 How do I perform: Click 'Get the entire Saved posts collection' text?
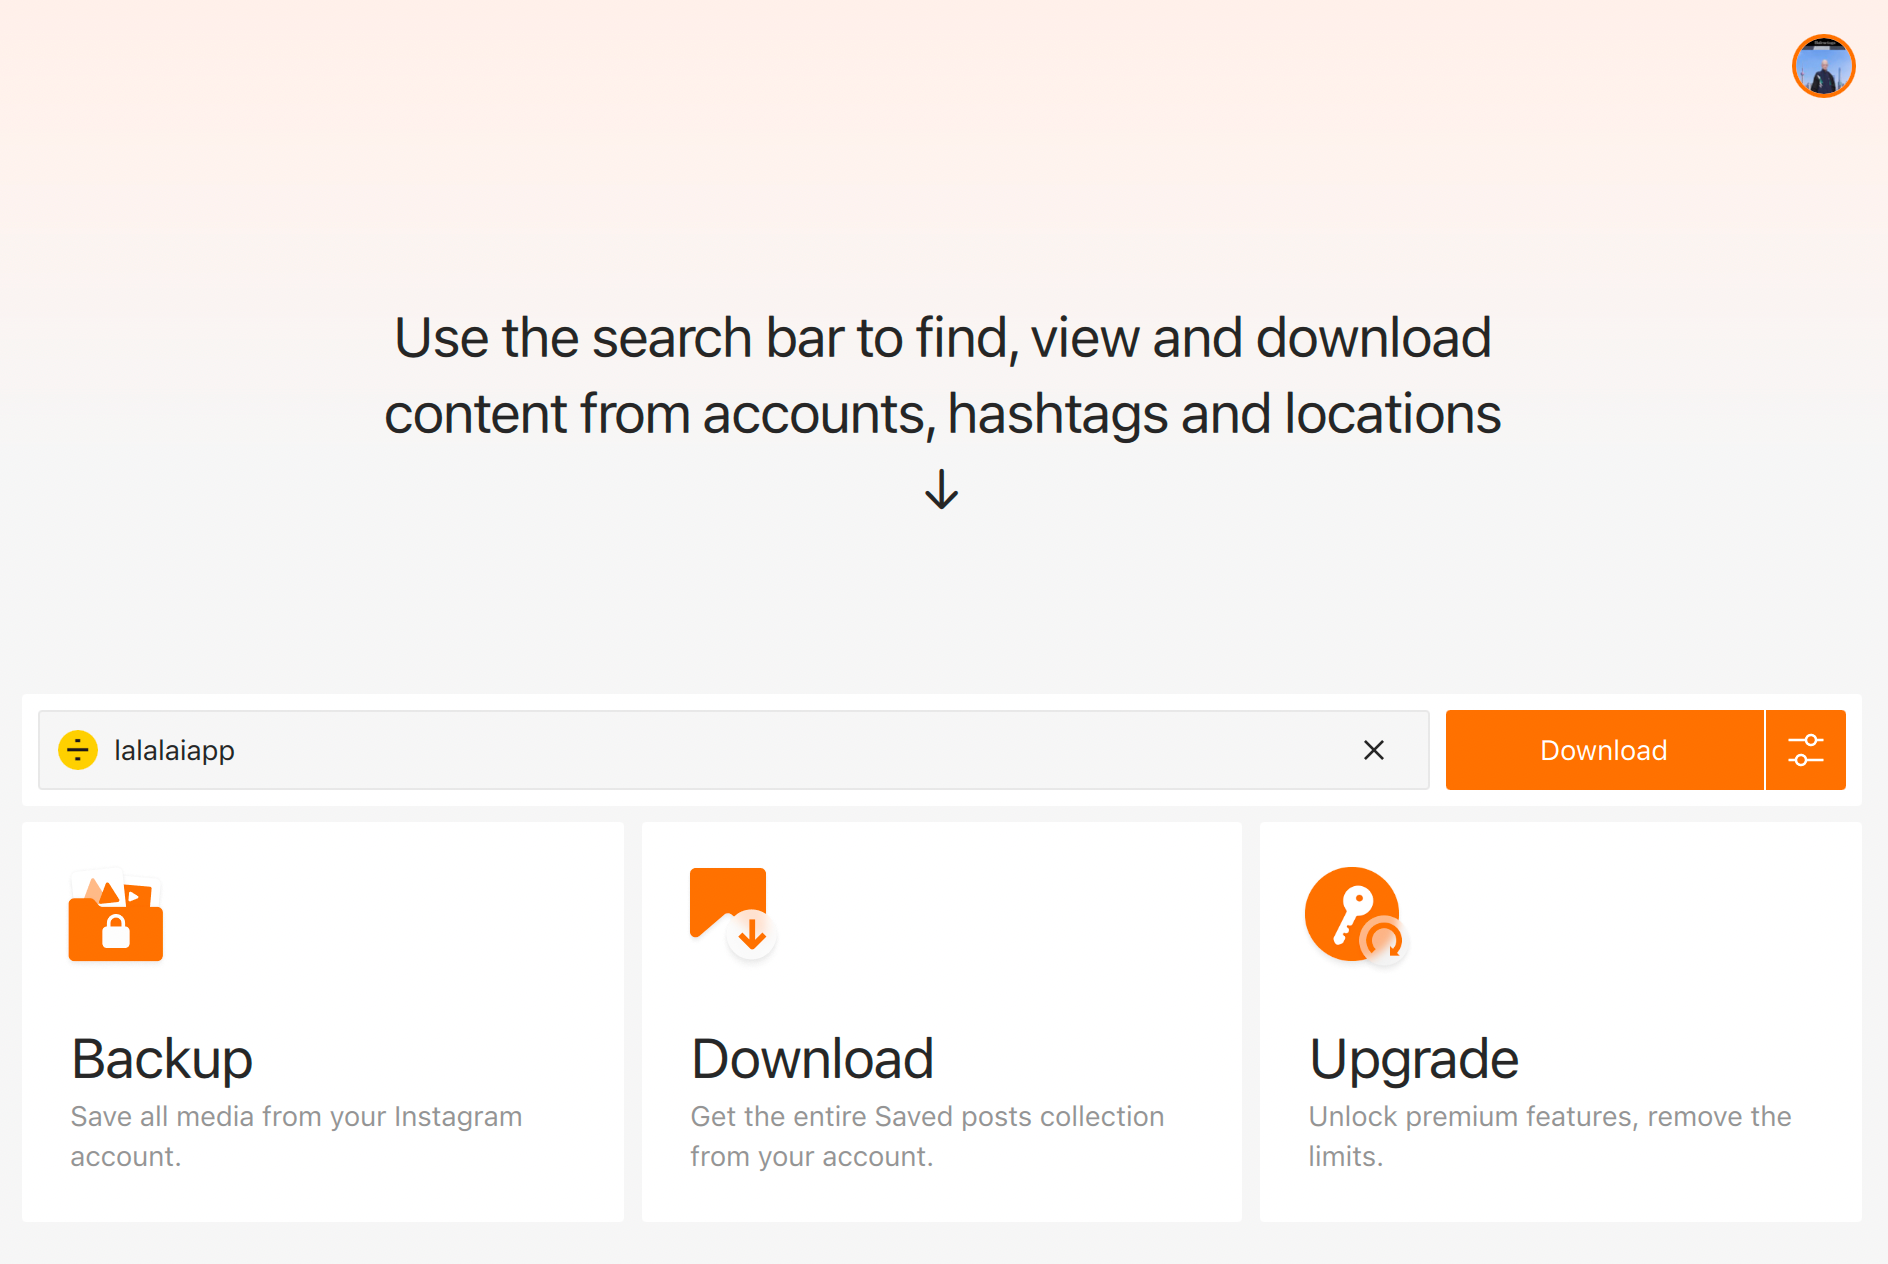tap(927, 1116)
